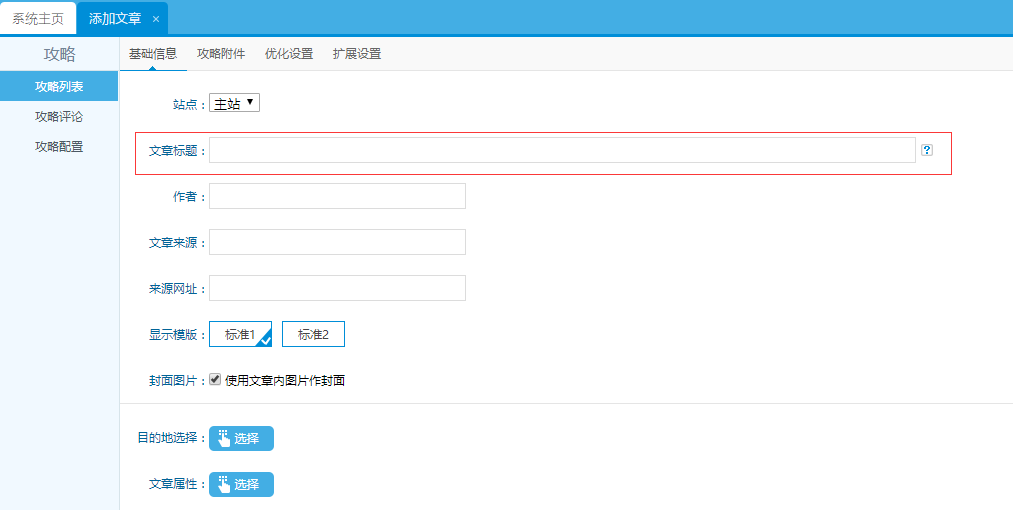
Task: Go to the 优化设置 tab
Action: click(289, 54)
